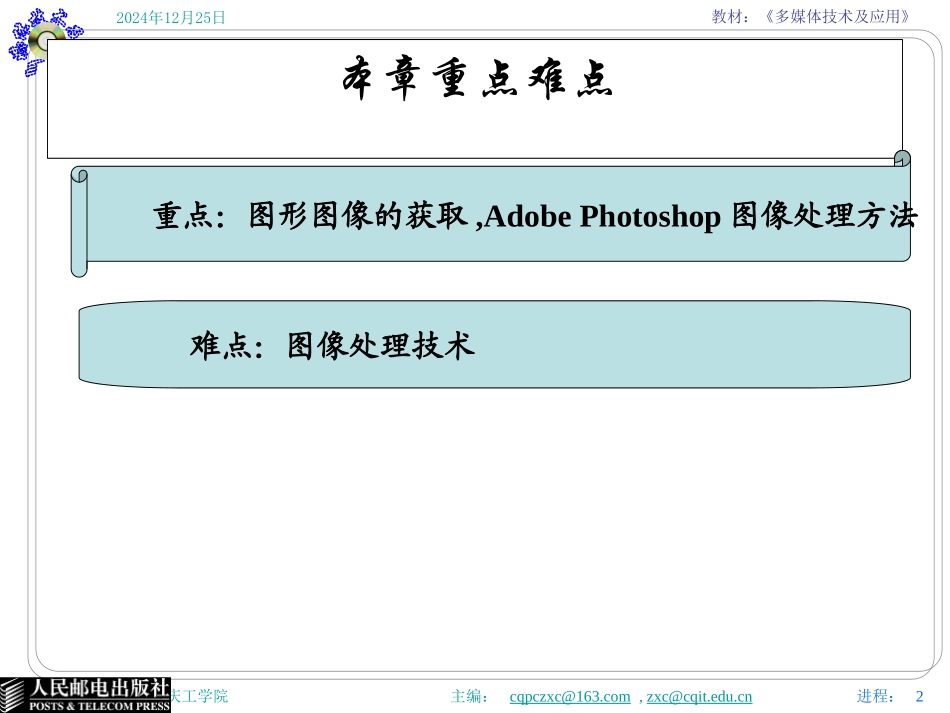The image size is (950, 713).
Task: Click the 主编 label in footer
Action: pyautogui.click(x=470, y=696)
